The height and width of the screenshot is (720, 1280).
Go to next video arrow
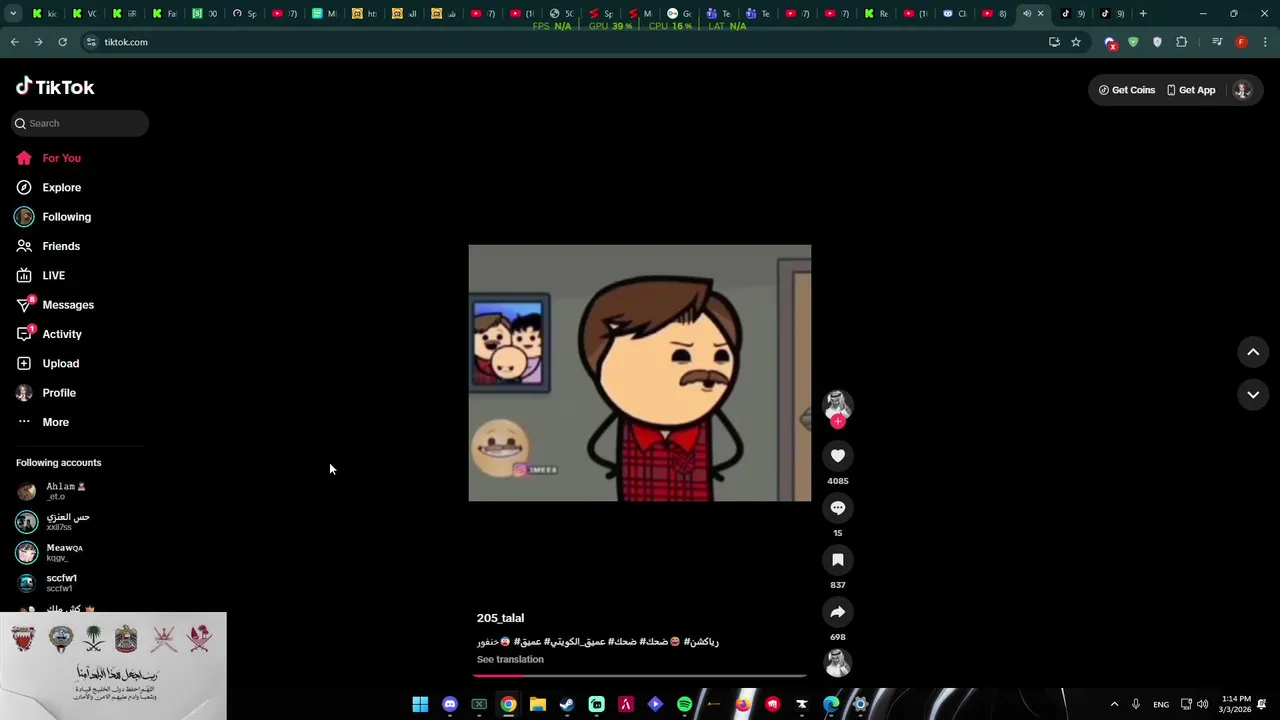[1253, 395]
